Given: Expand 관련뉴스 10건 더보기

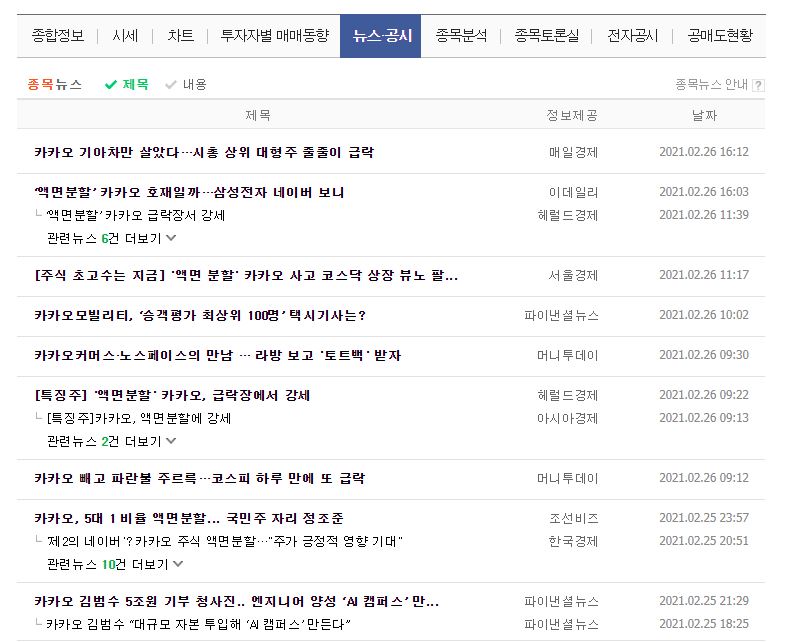Looking at the screenshot, I should click(115, 564).
